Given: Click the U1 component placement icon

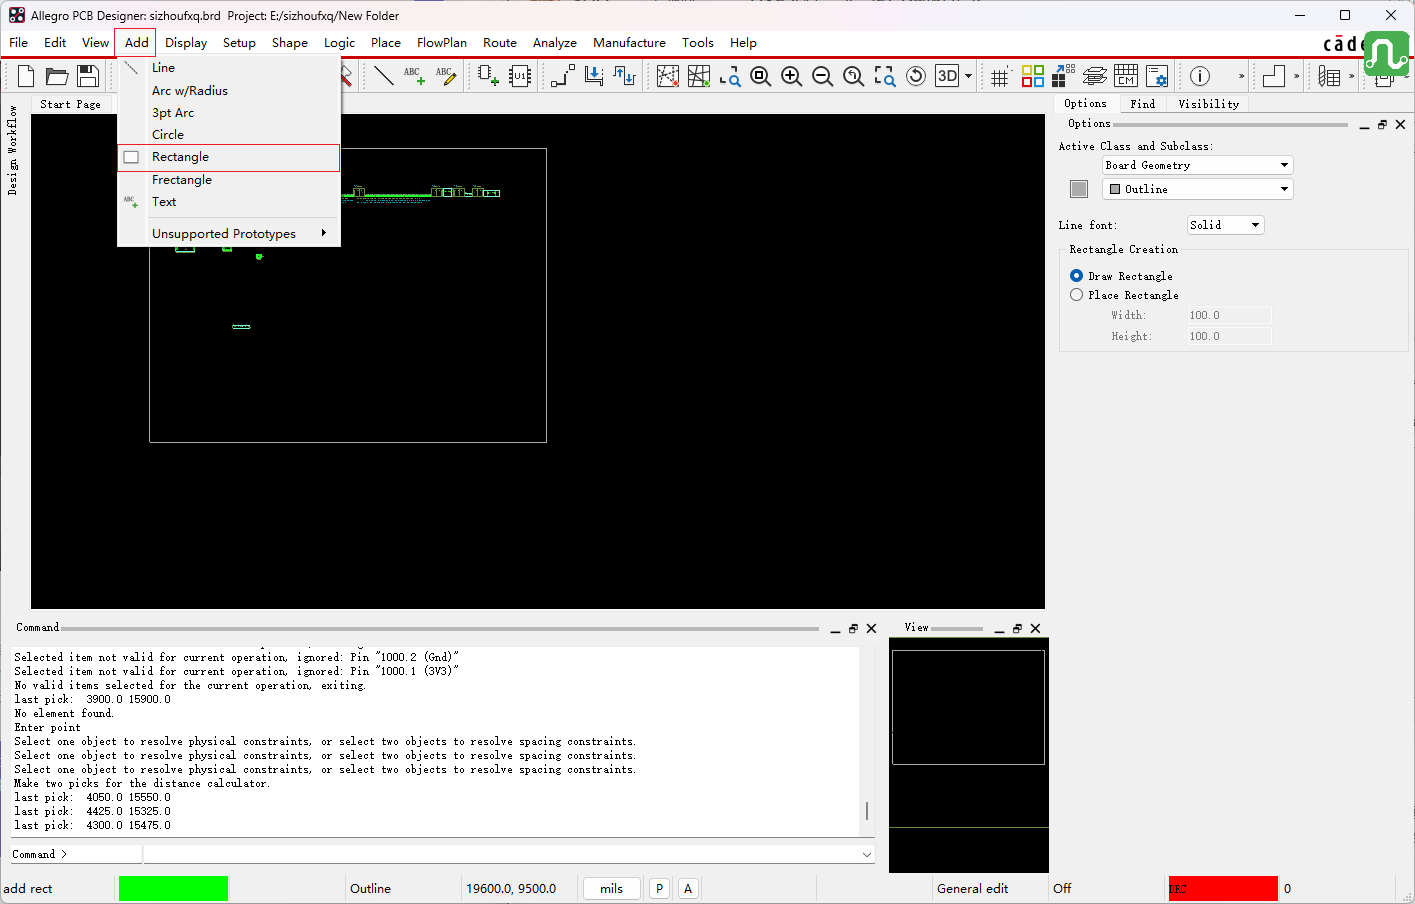Looking at the screenshot, I should [x=520, y=76].
